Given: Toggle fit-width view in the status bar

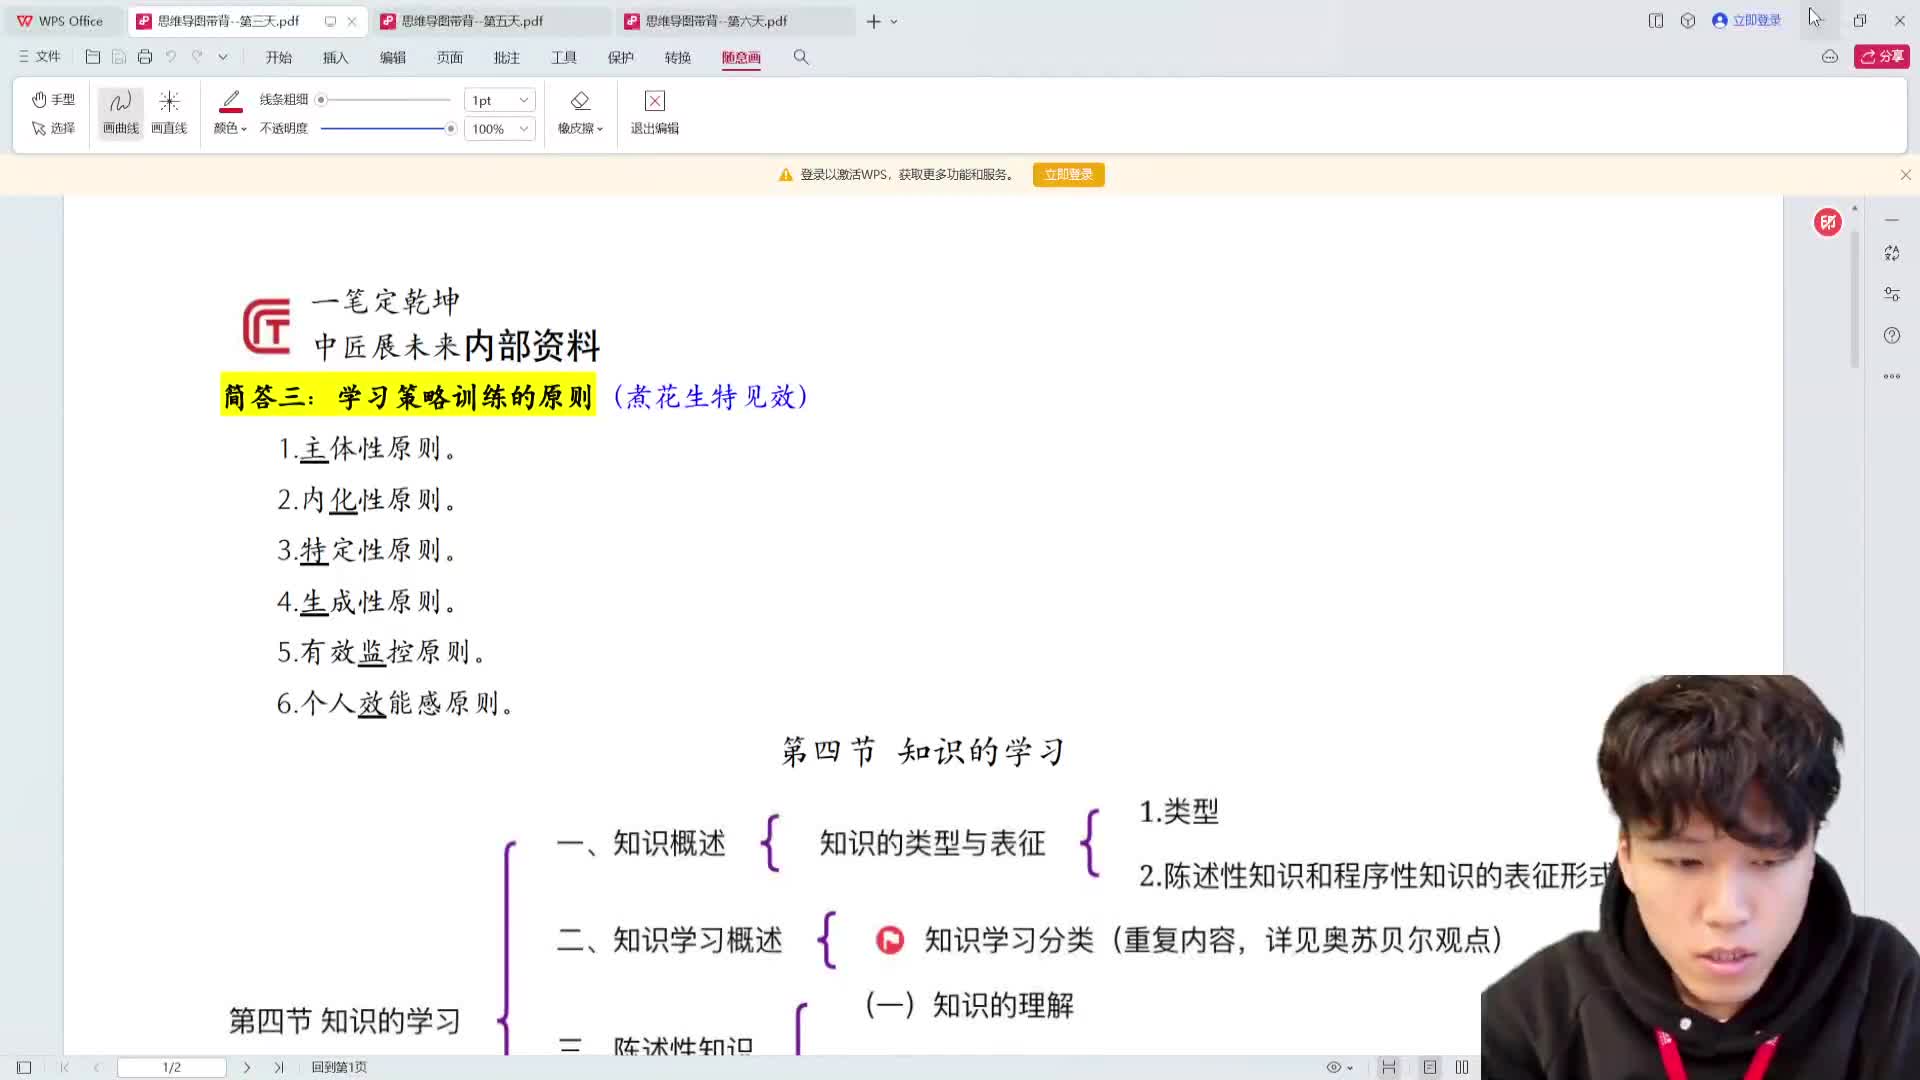Looking at the screenshot, I should 1389,1067.
